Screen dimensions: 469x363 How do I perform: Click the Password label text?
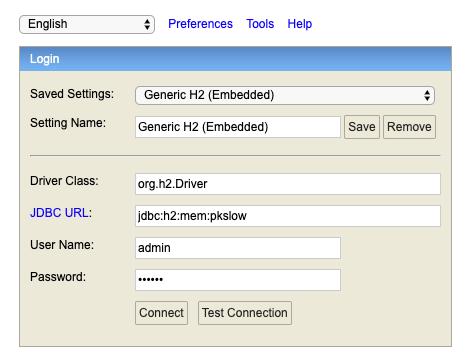(x=58, y=277)
